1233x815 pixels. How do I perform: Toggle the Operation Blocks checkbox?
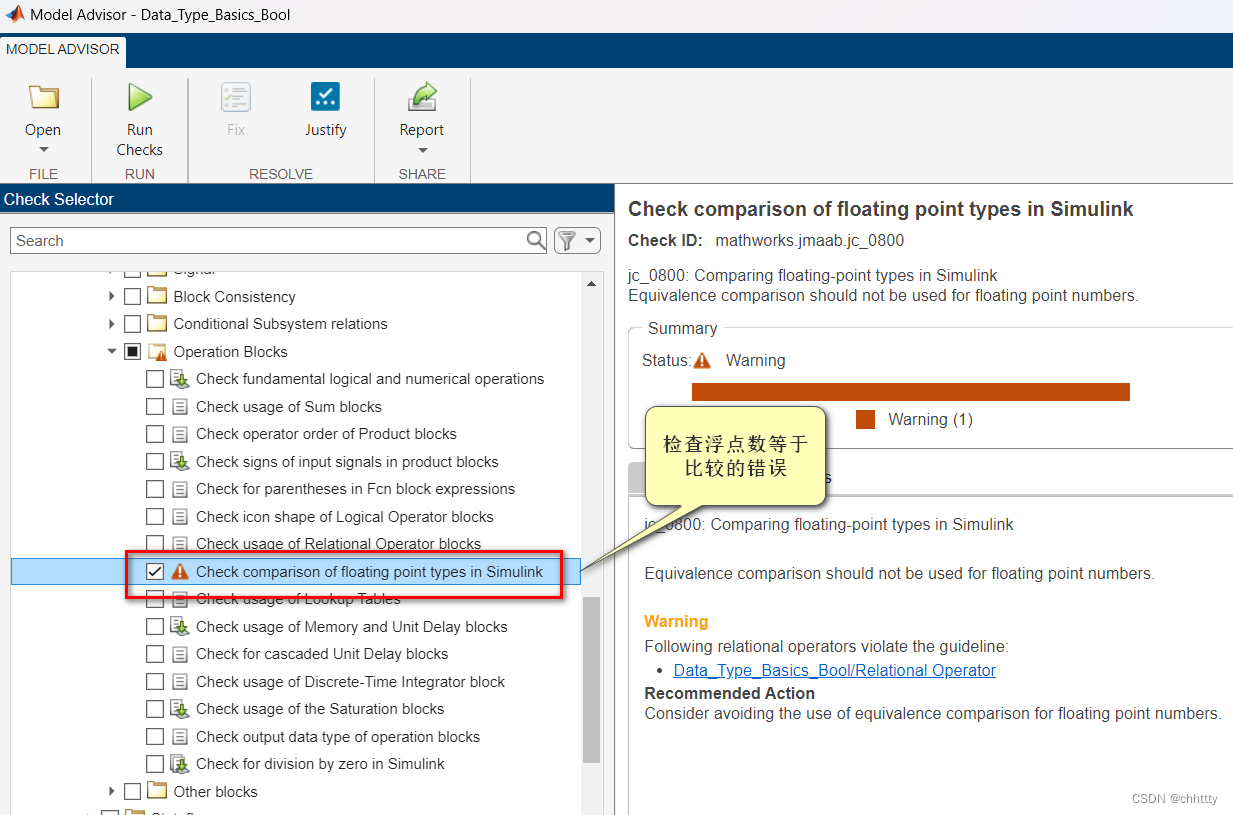pyautogui.click(x=132, y=351)
